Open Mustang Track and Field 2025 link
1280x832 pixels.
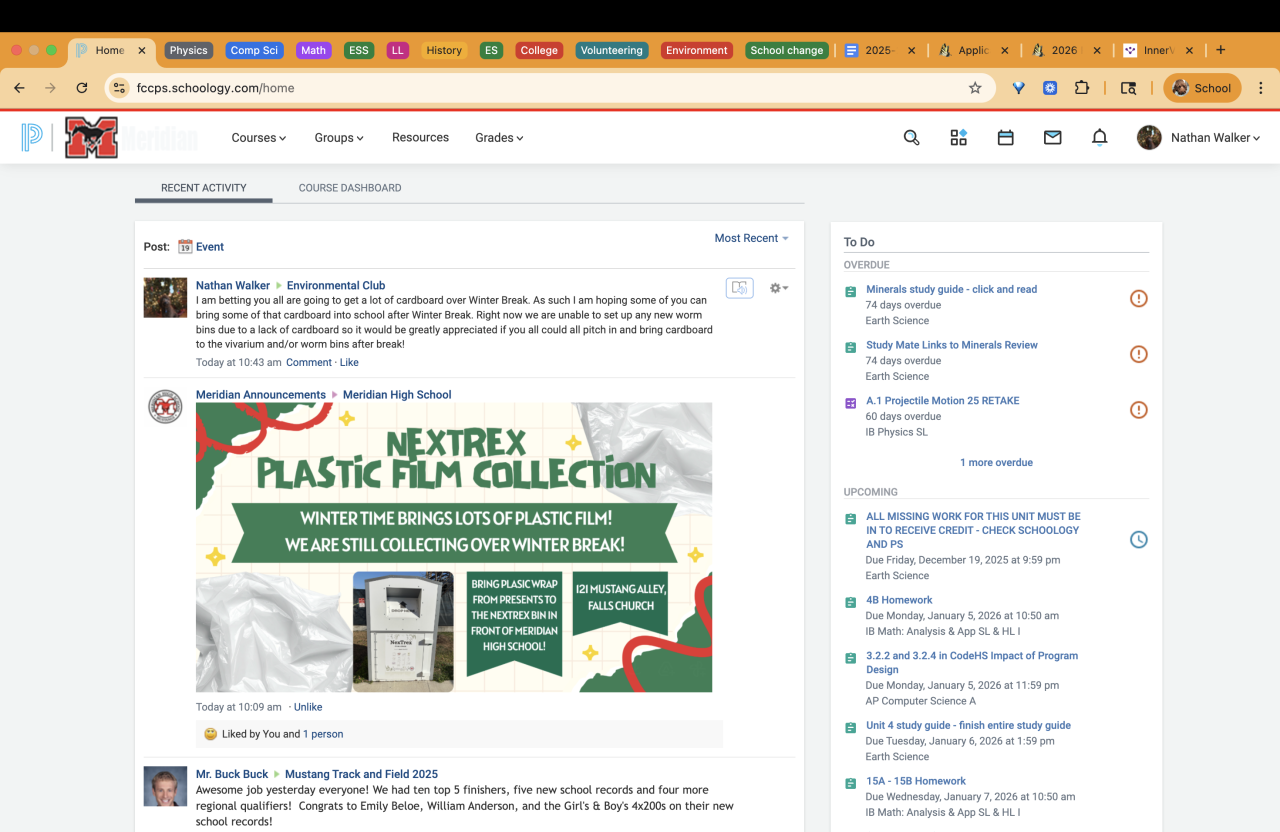[x=361, y=774]
